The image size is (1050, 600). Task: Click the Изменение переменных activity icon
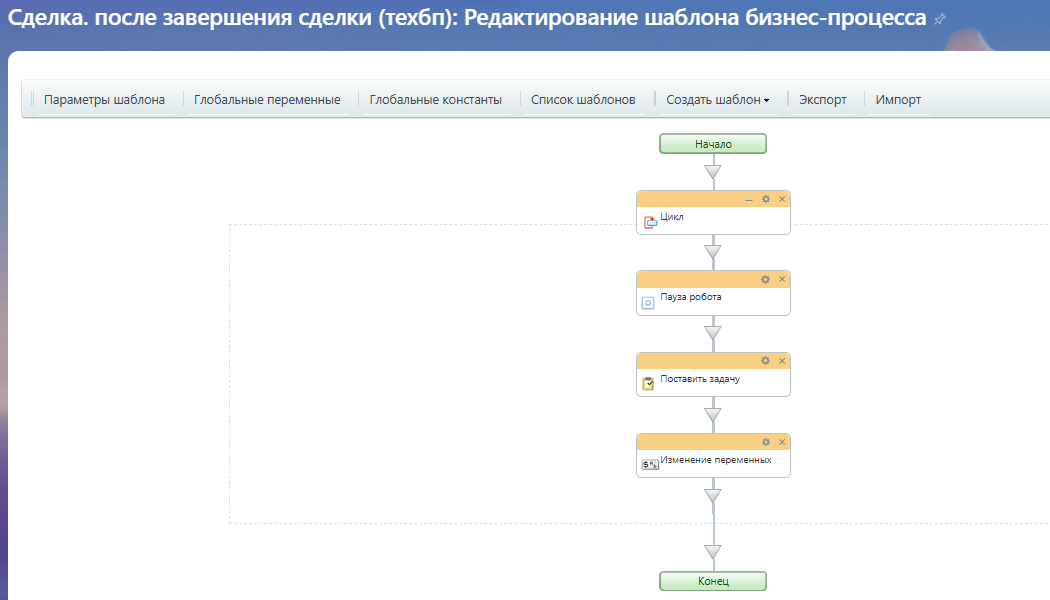tap(649, 464)
